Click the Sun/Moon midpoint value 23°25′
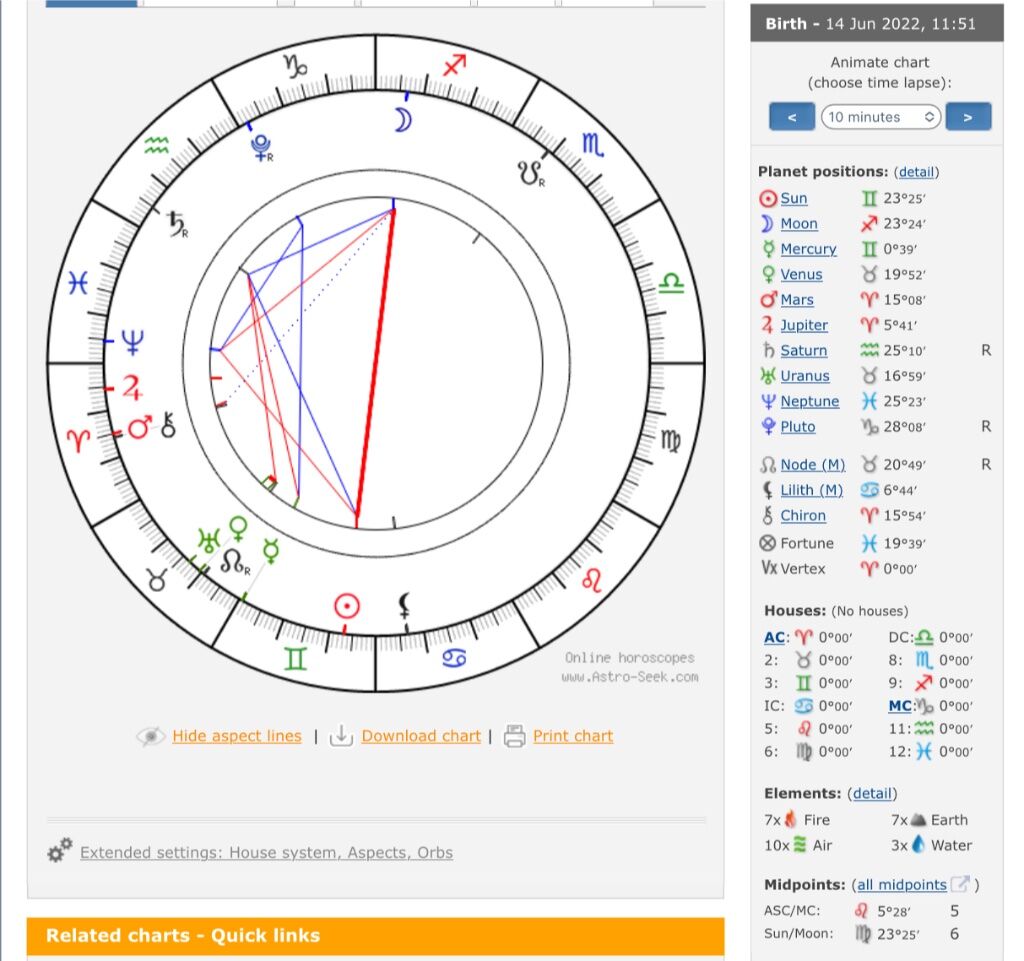The height and width of the screenshot is (961, 1024). 898,934
